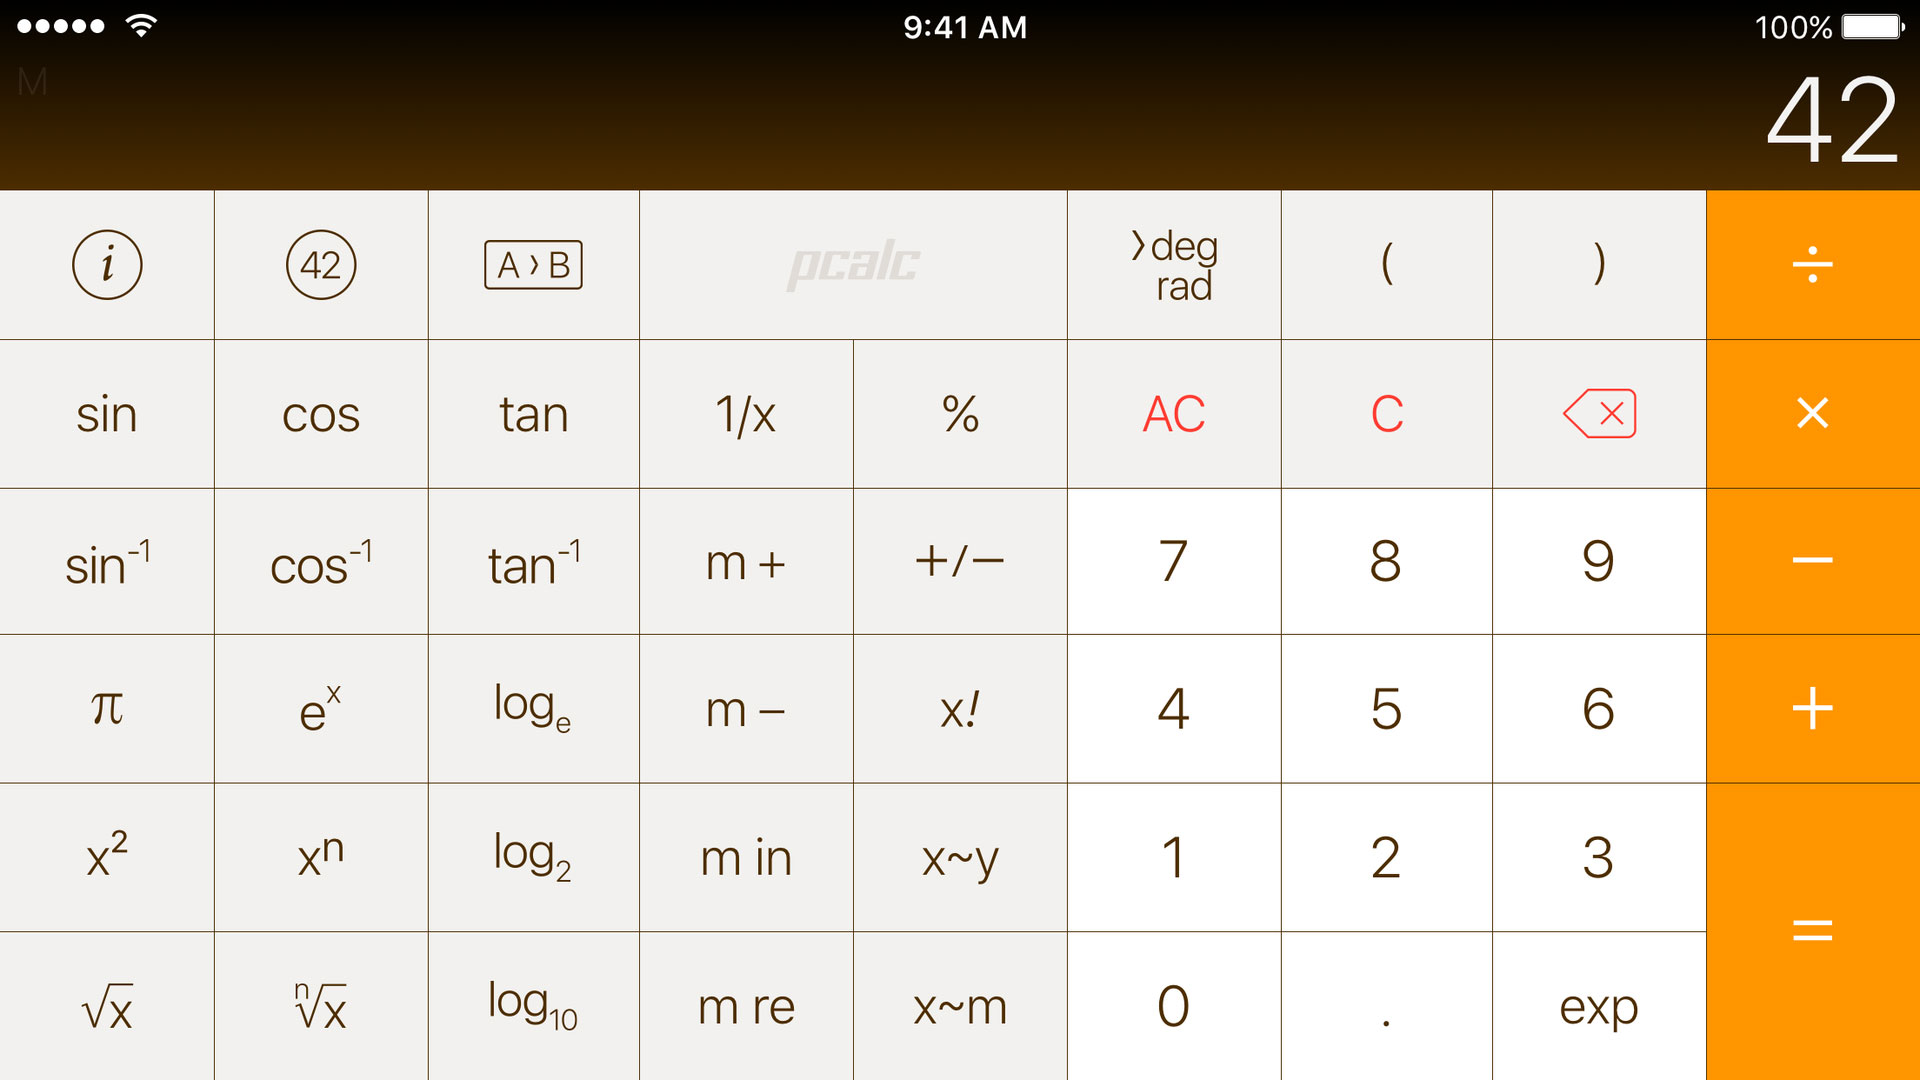1920x1080 pixels.
Task: Select the x² squaring function
Action: [x=105, y=856]
